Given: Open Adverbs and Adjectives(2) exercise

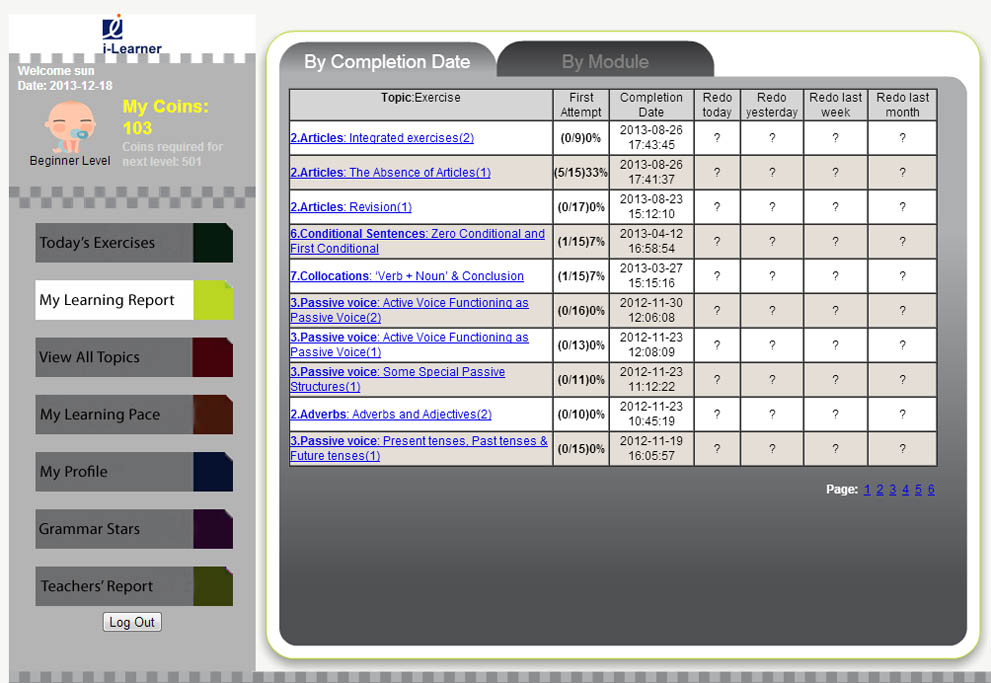Looking at the screenshot, I should pos(391,414).
